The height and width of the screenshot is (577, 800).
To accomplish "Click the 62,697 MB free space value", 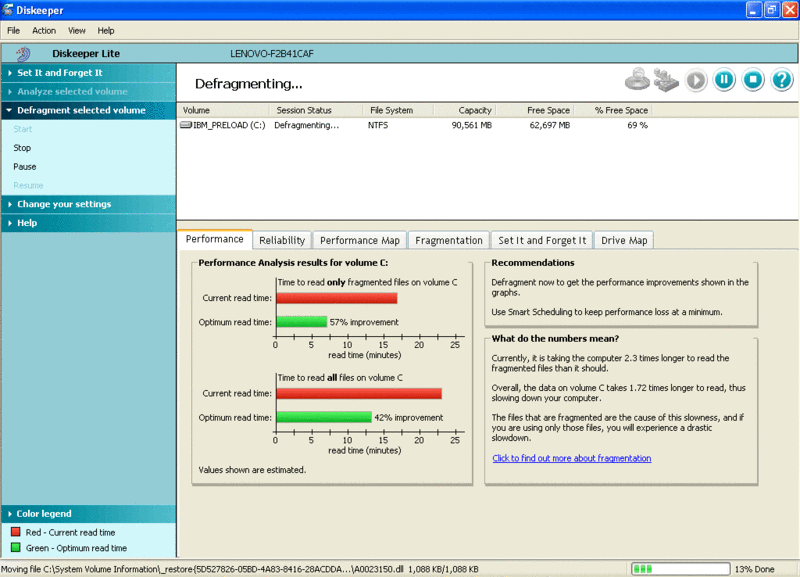I will pos(549,125).
